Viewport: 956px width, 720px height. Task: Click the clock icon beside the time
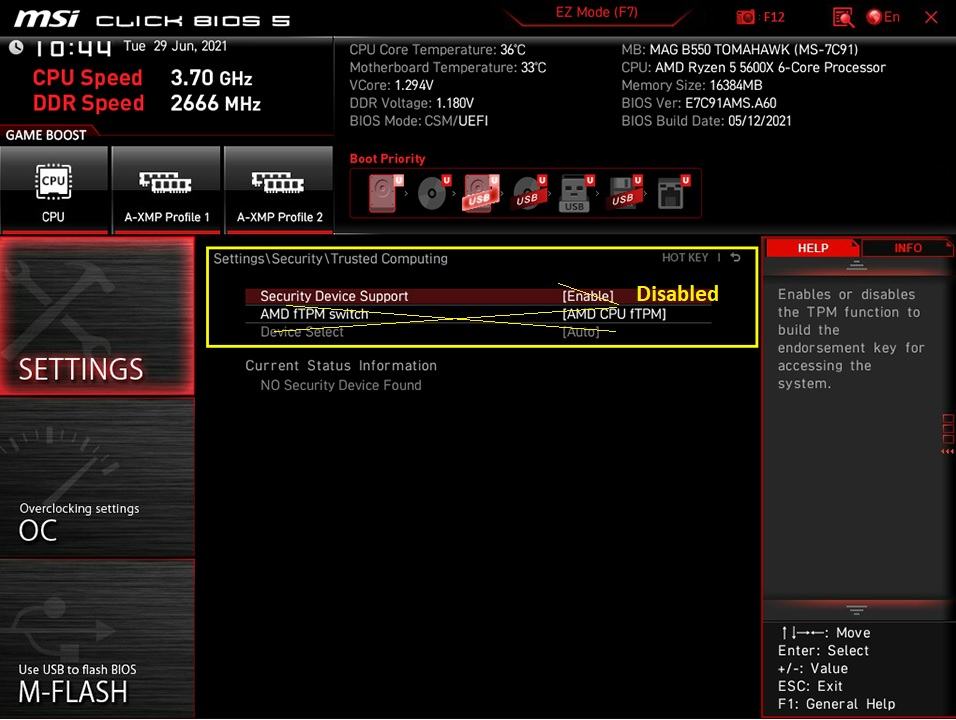pyautogui.click(x=16, y=48)
